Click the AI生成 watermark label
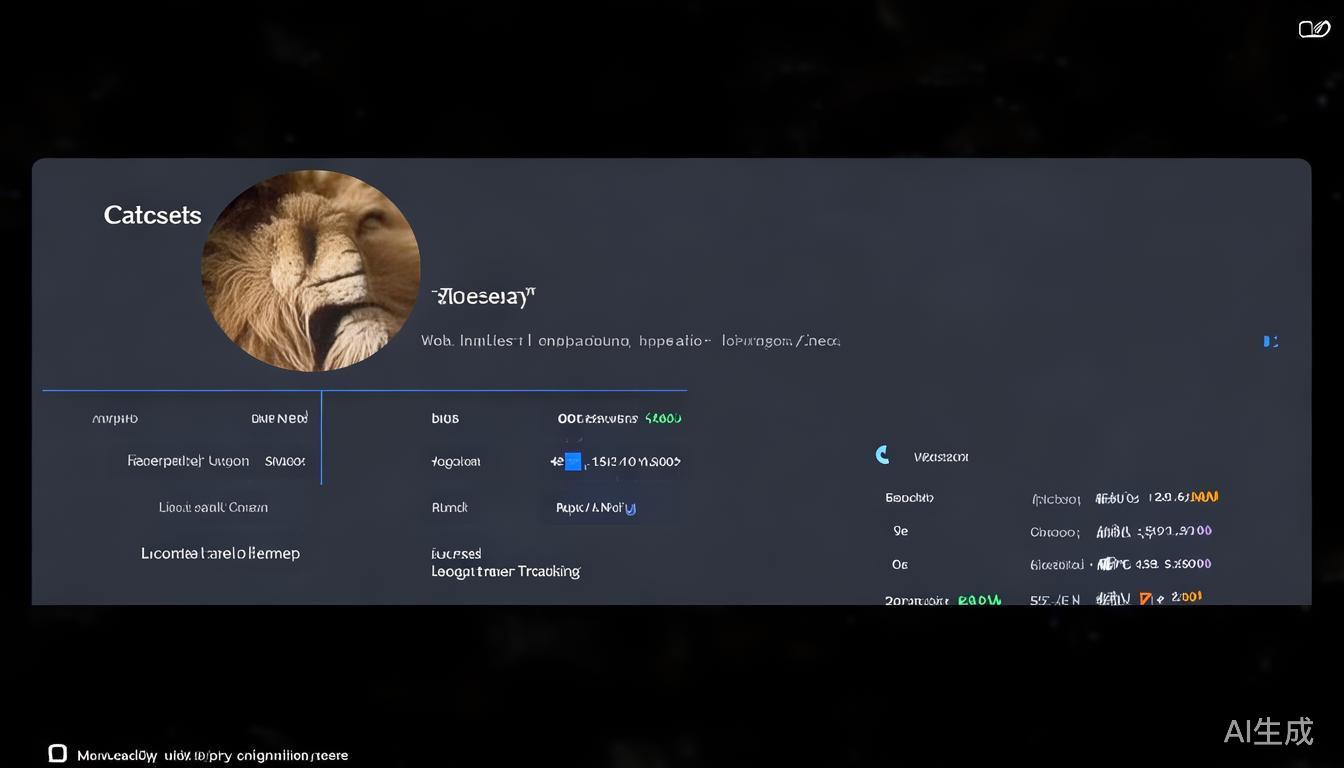The width and height of the screenshot is (1344, 768). 1268,731
